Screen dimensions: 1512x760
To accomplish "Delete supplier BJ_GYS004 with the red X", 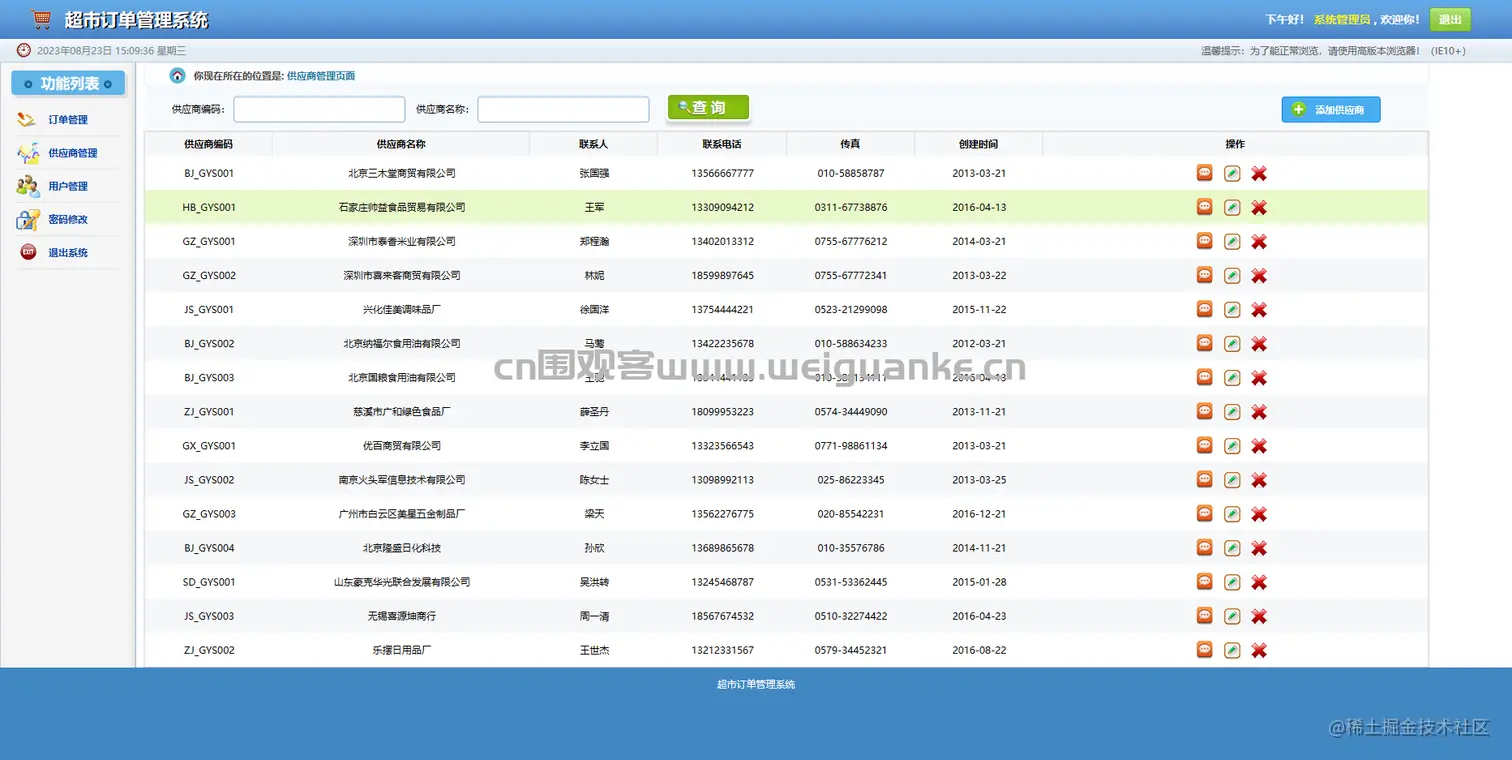I will coord(1259,547).
